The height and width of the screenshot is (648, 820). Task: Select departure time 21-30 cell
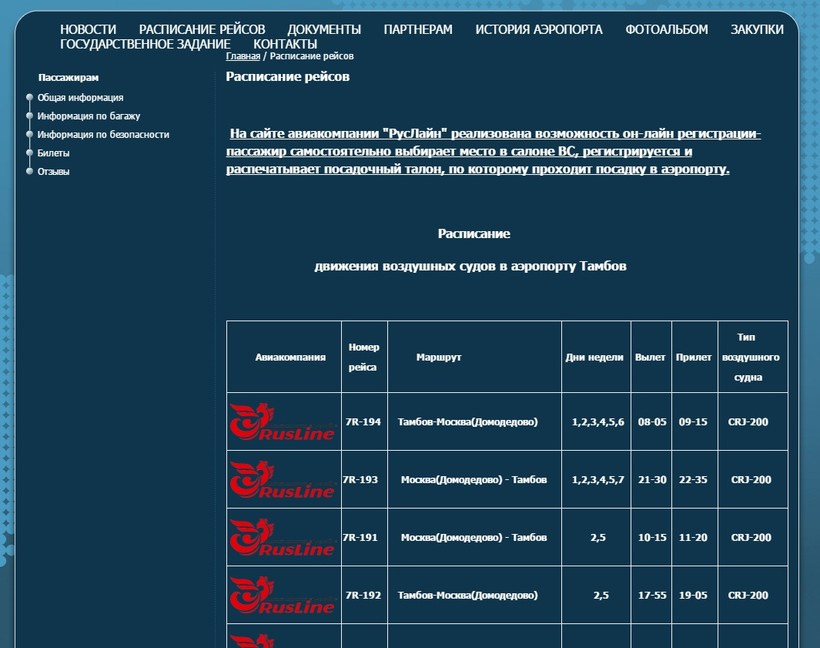652,480
